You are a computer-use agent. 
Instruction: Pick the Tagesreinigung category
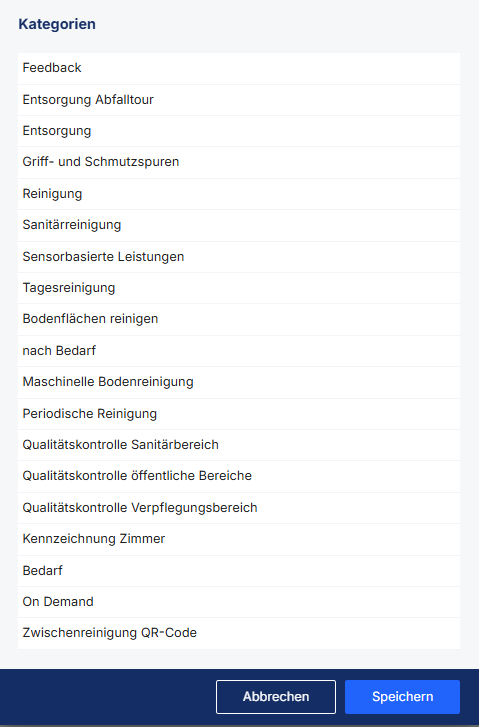tap(239, 288)
